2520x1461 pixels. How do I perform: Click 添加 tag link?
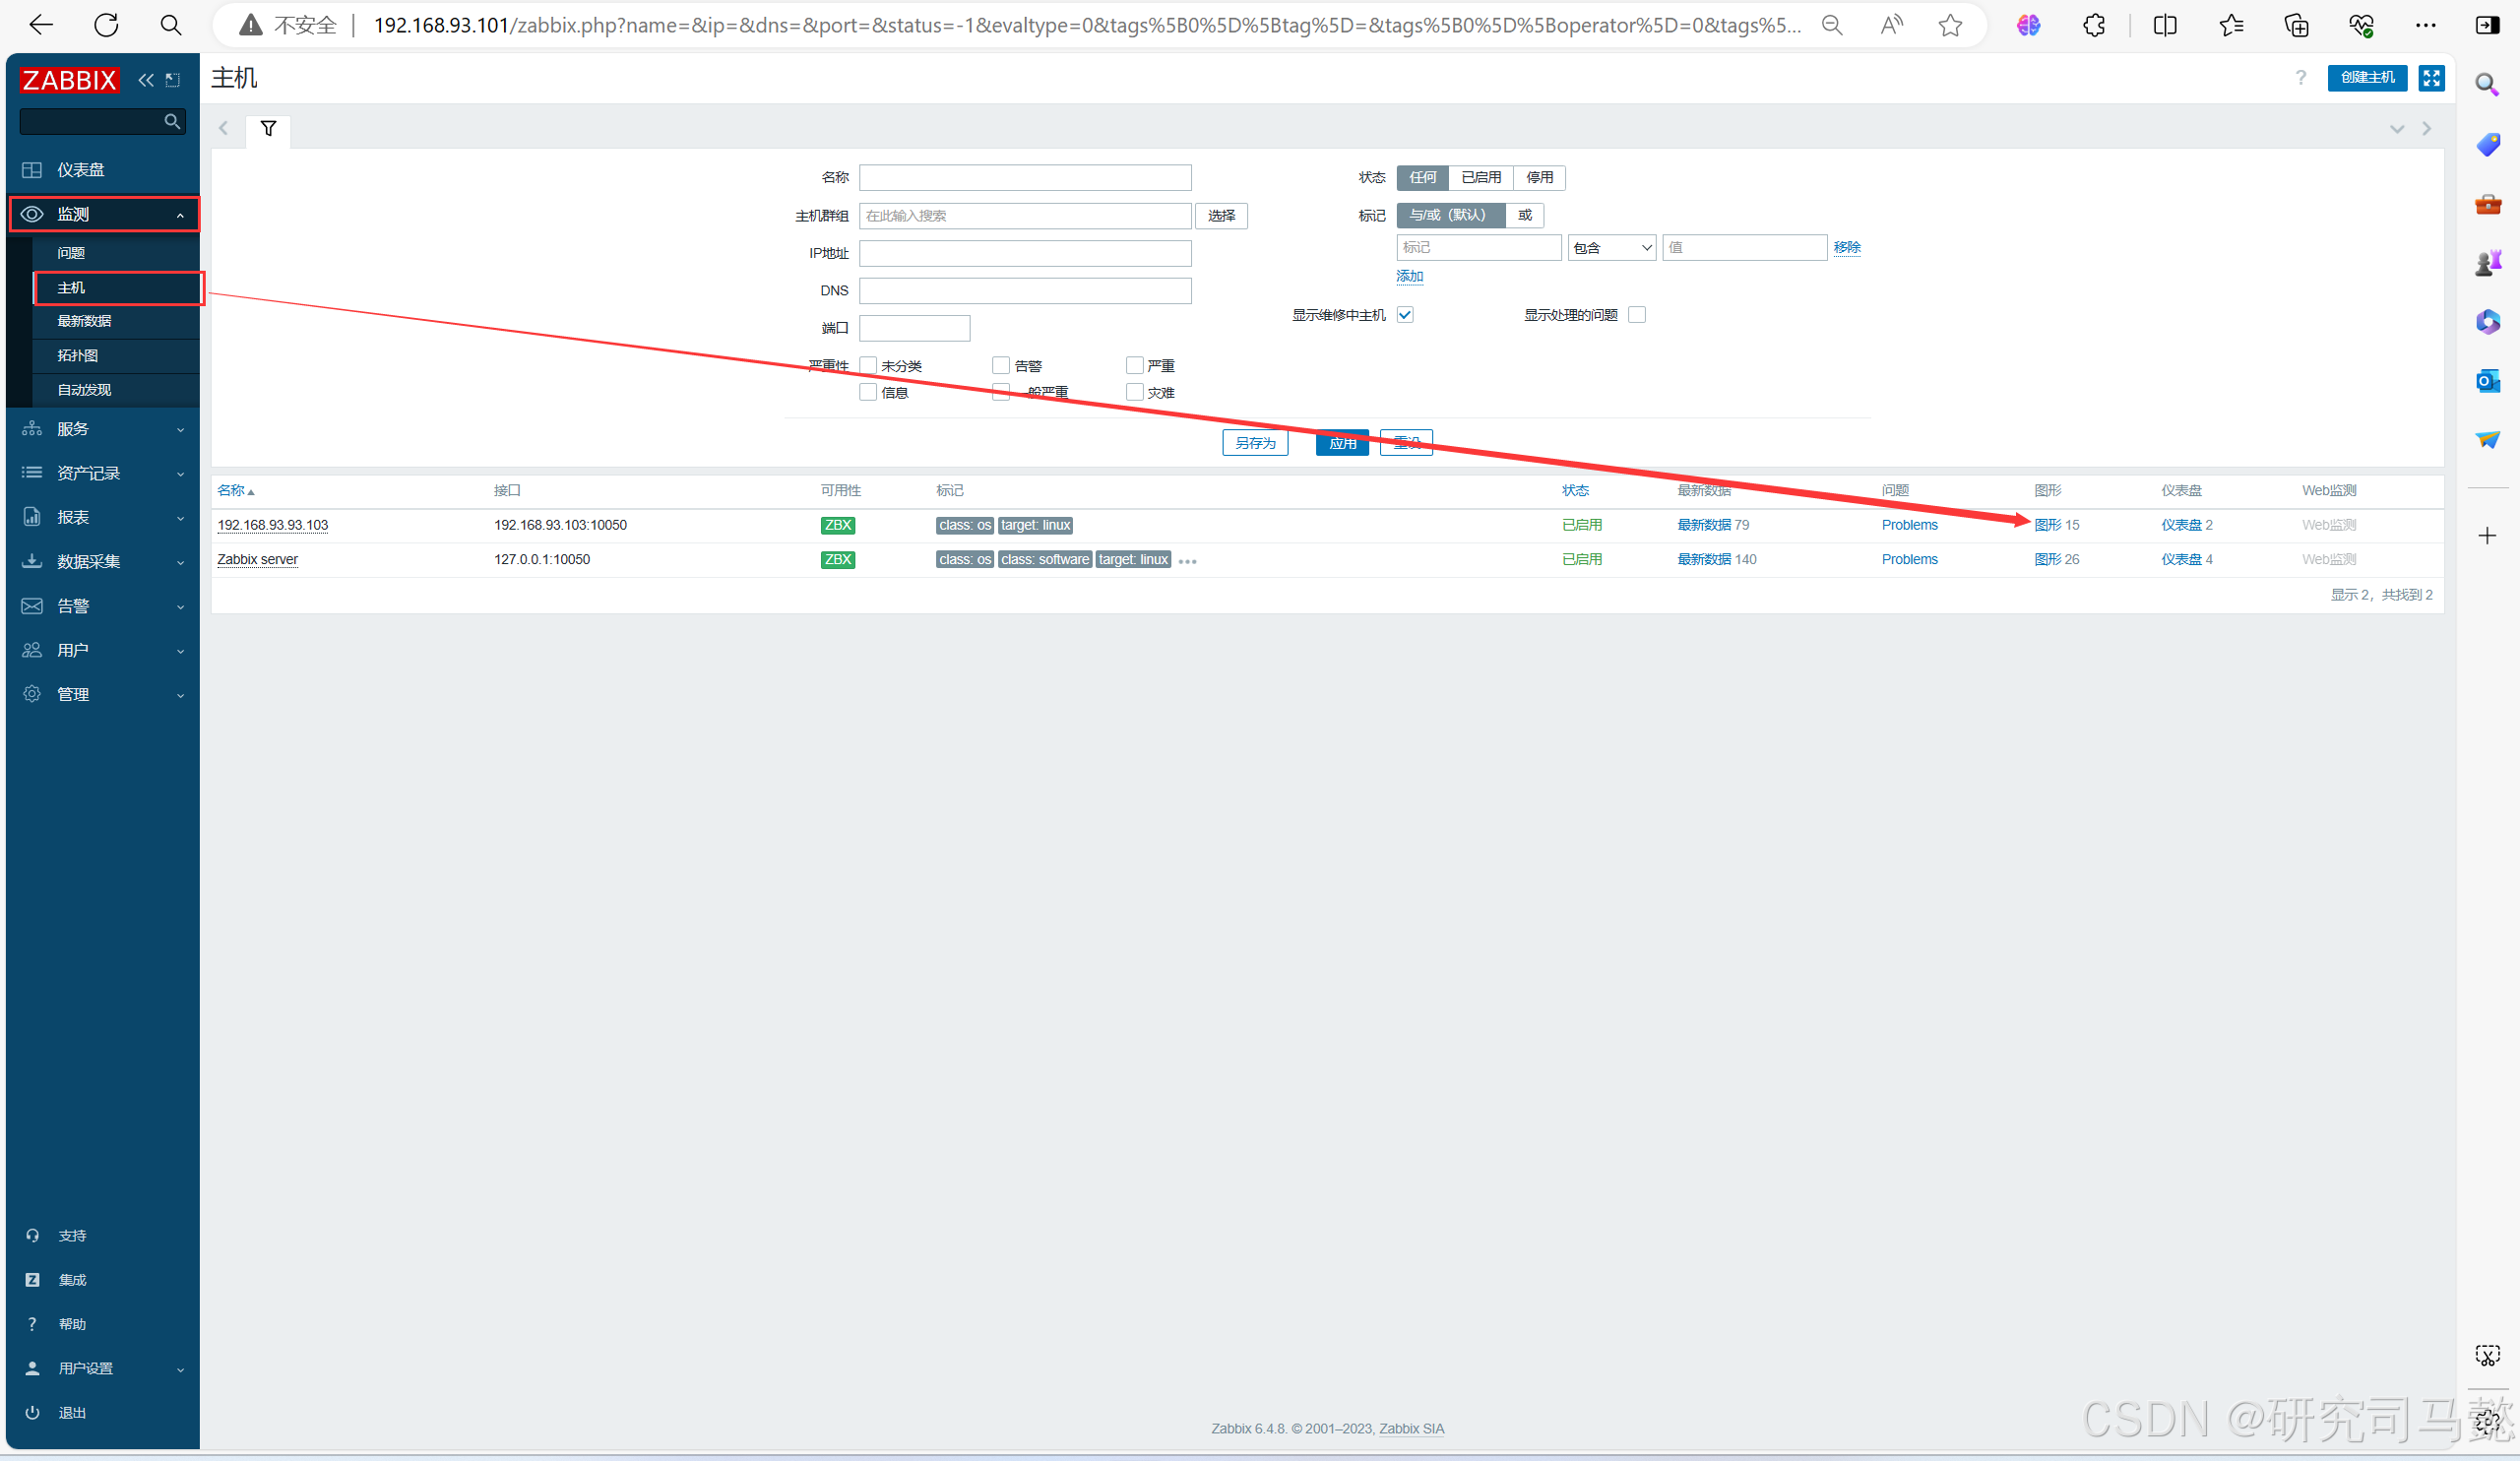[x=1410, y=276]
